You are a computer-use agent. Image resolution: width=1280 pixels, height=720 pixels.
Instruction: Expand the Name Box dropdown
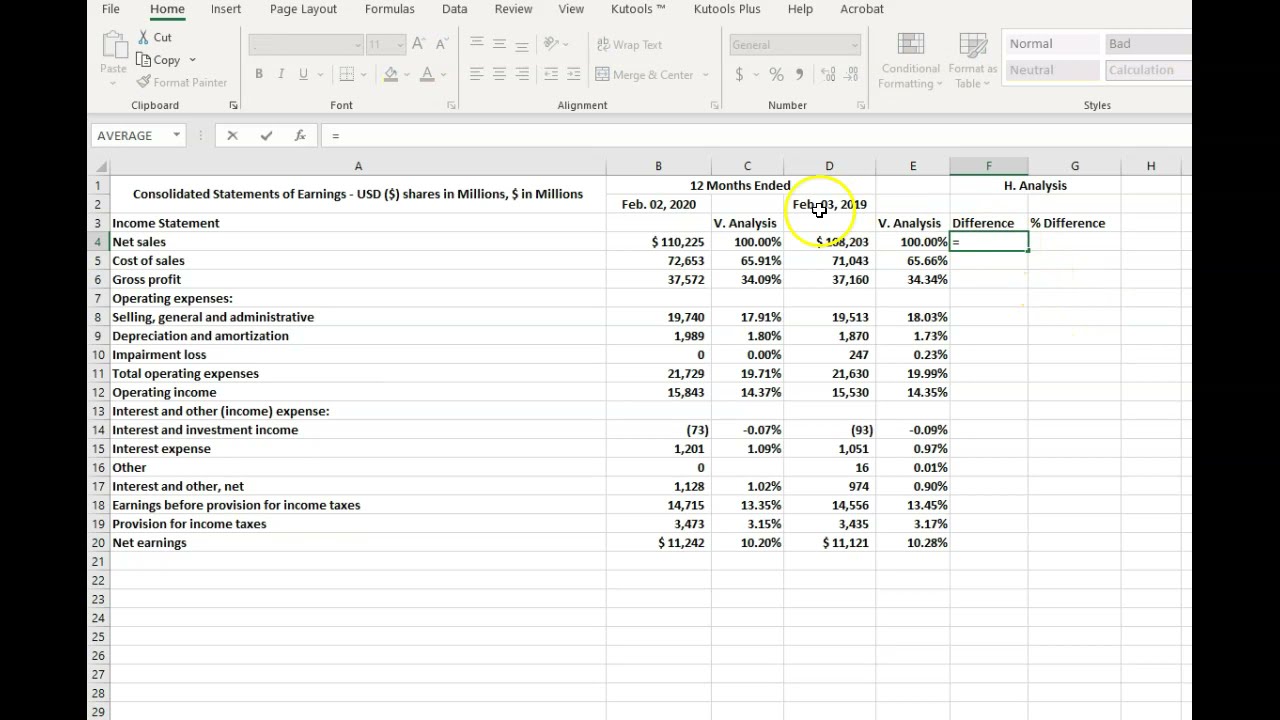click(x=176, y=135)
